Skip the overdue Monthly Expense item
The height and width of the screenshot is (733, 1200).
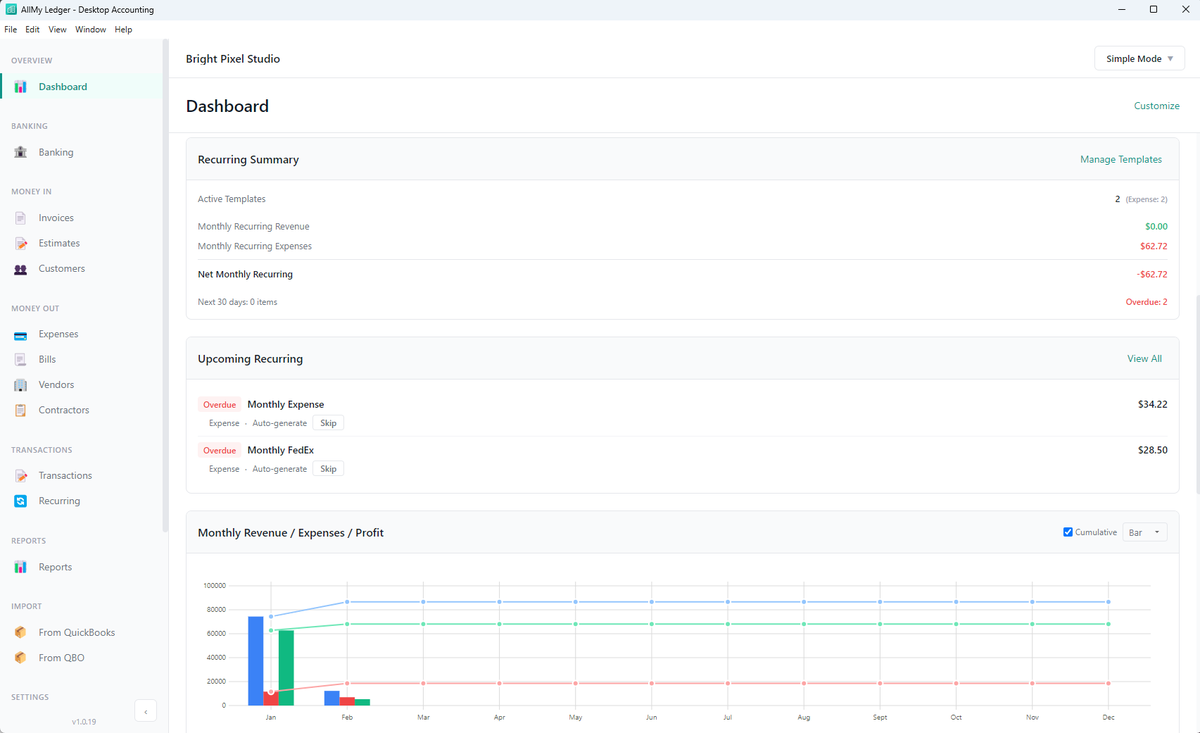coord(328,423)
